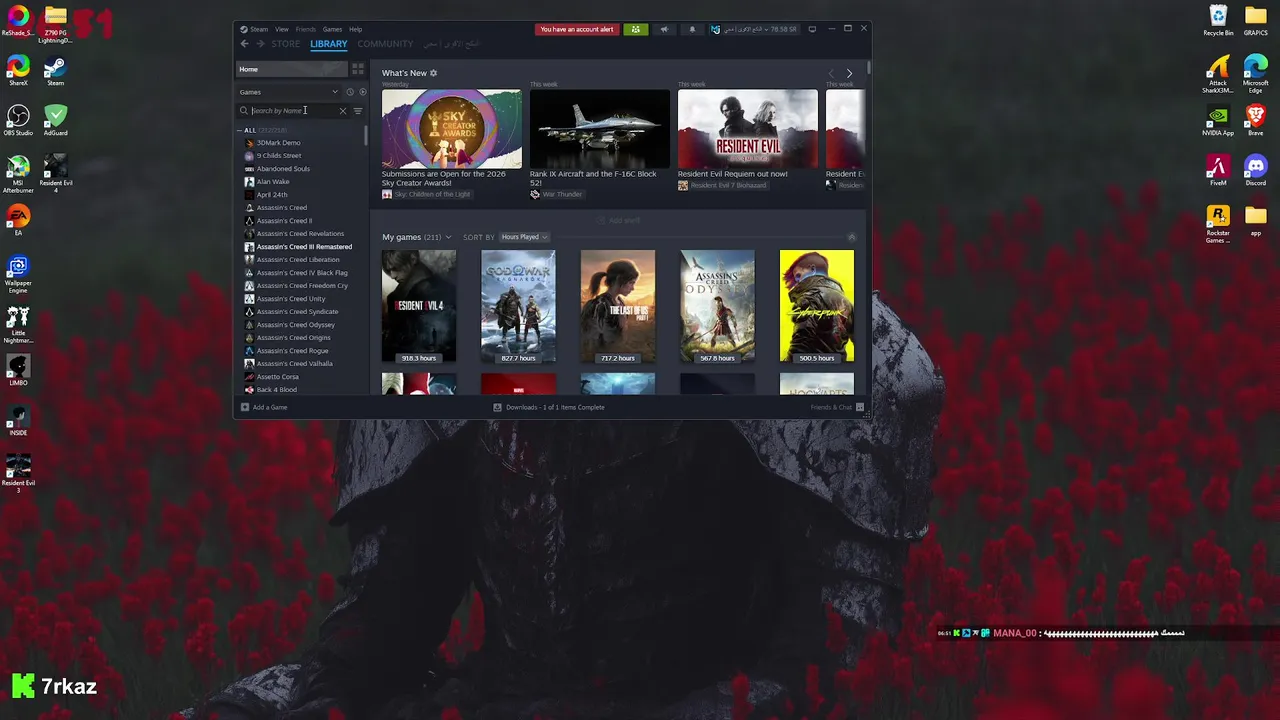Switch to the STORE tab
The height and width of the screenshot is (720, 1280).
[x=285, y=44]
